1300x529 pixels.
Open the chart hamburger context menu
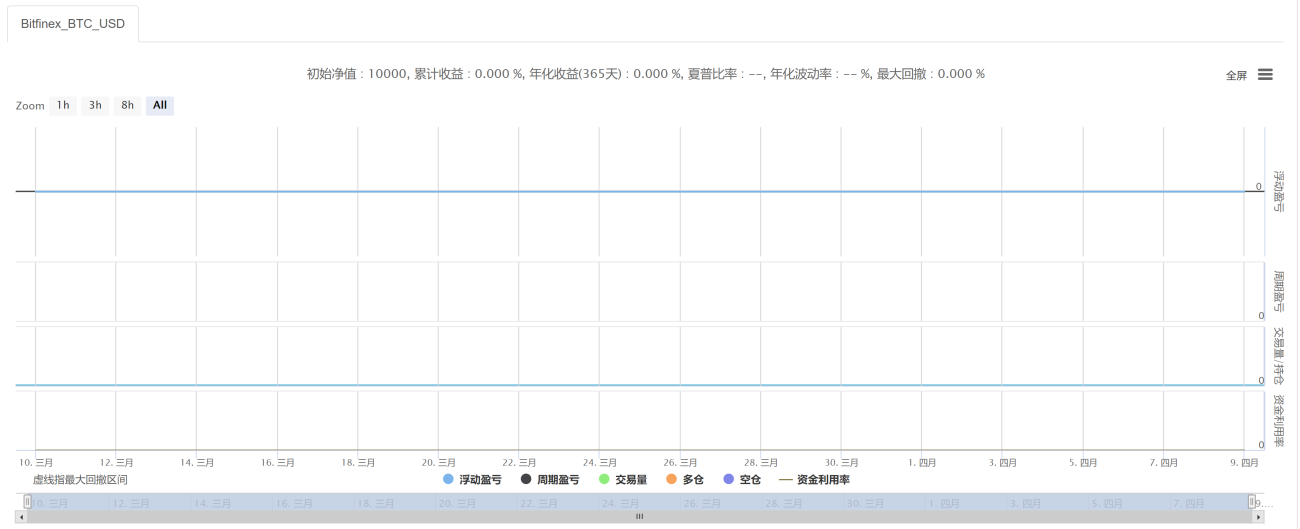[1265, 75]
